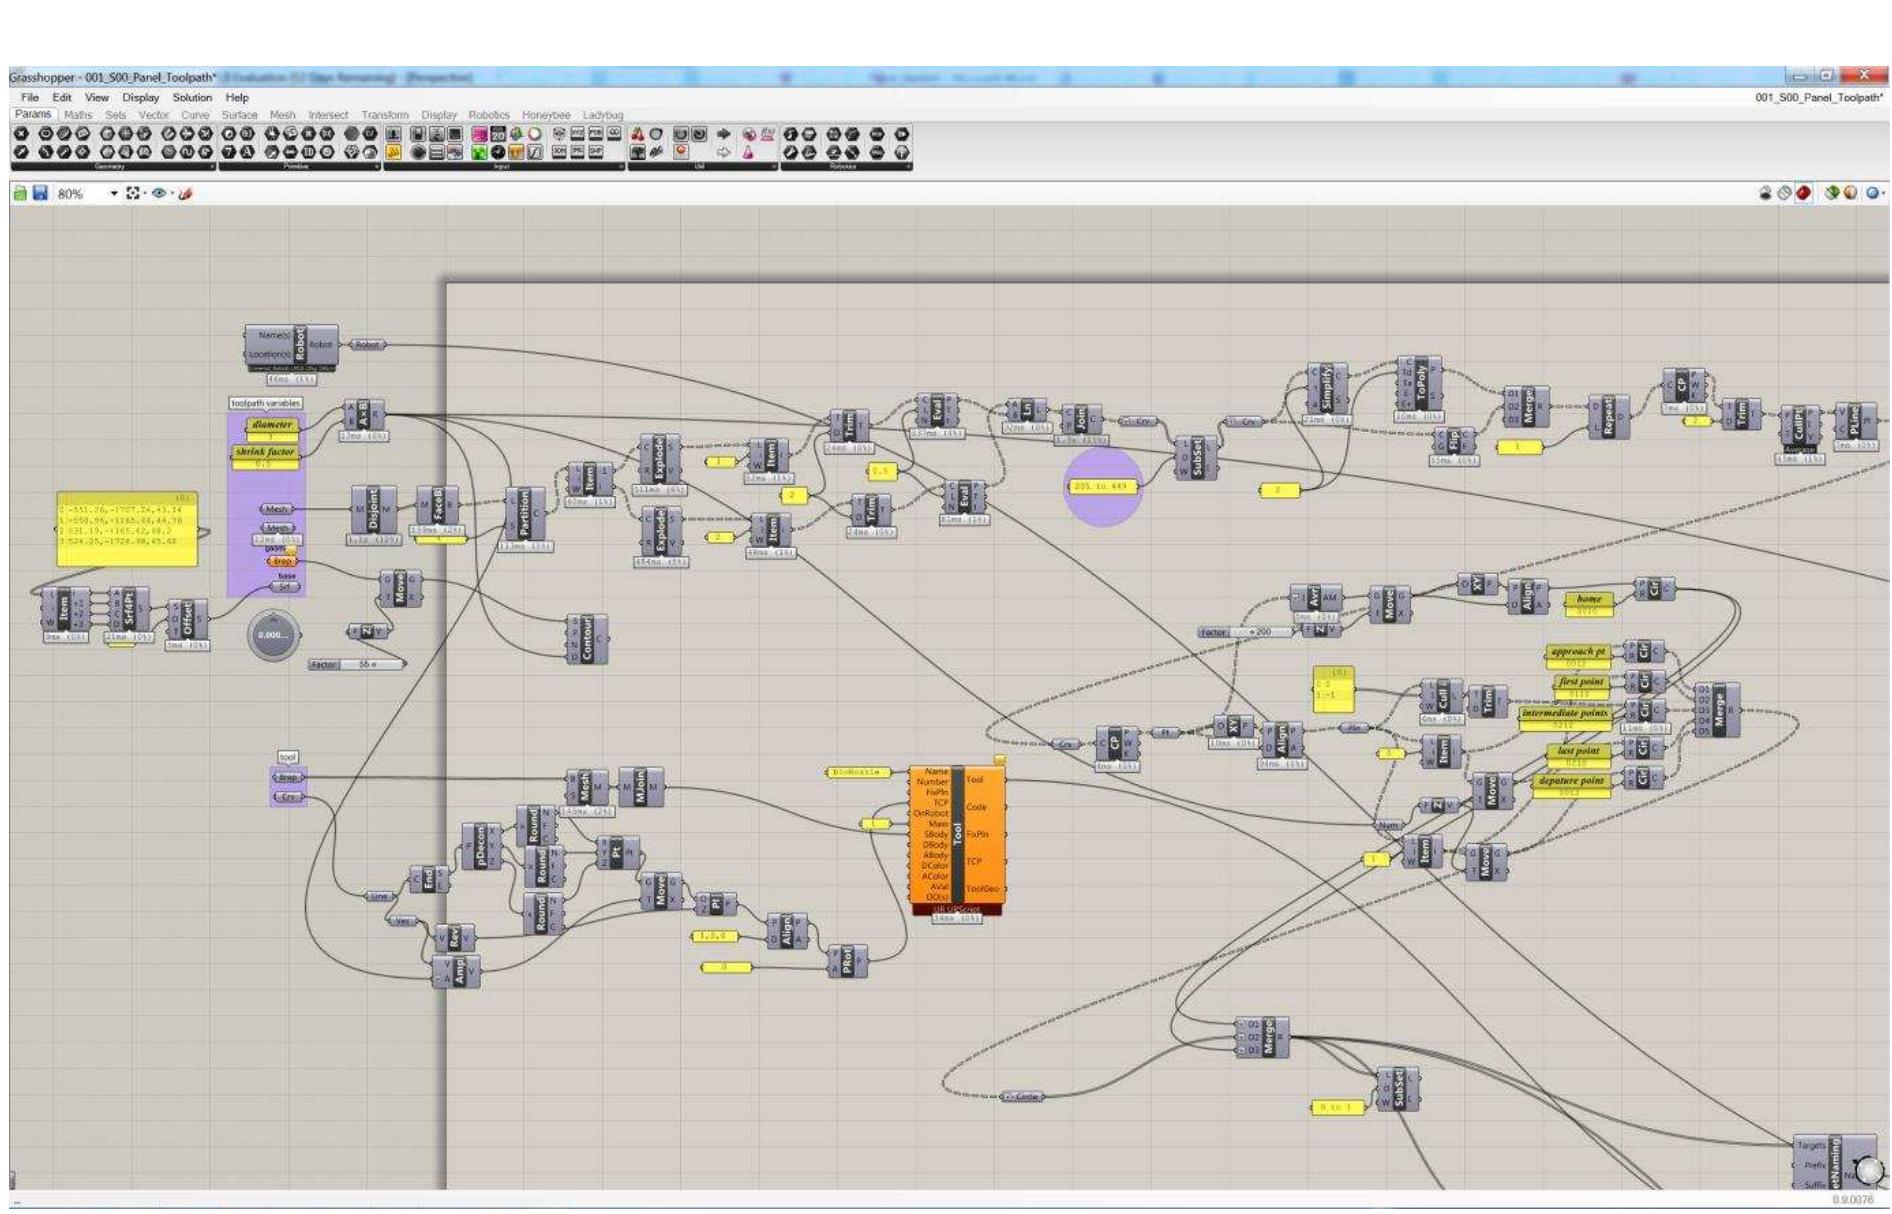This screenshot has height=1214, width=1892.
Task: Open the Solution menu
Action: [x=192, y=98]
